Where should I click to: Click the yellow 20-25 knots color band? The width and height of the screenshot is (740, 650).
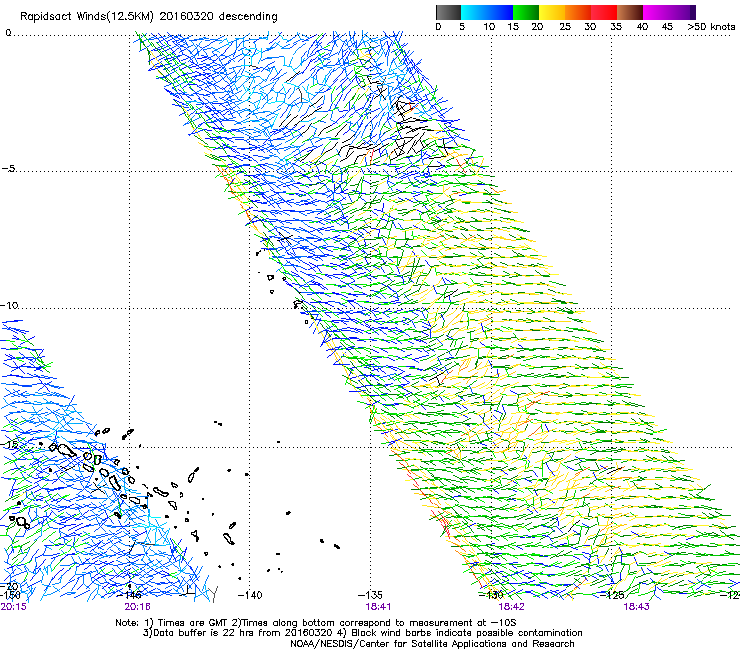pos(552,12)
